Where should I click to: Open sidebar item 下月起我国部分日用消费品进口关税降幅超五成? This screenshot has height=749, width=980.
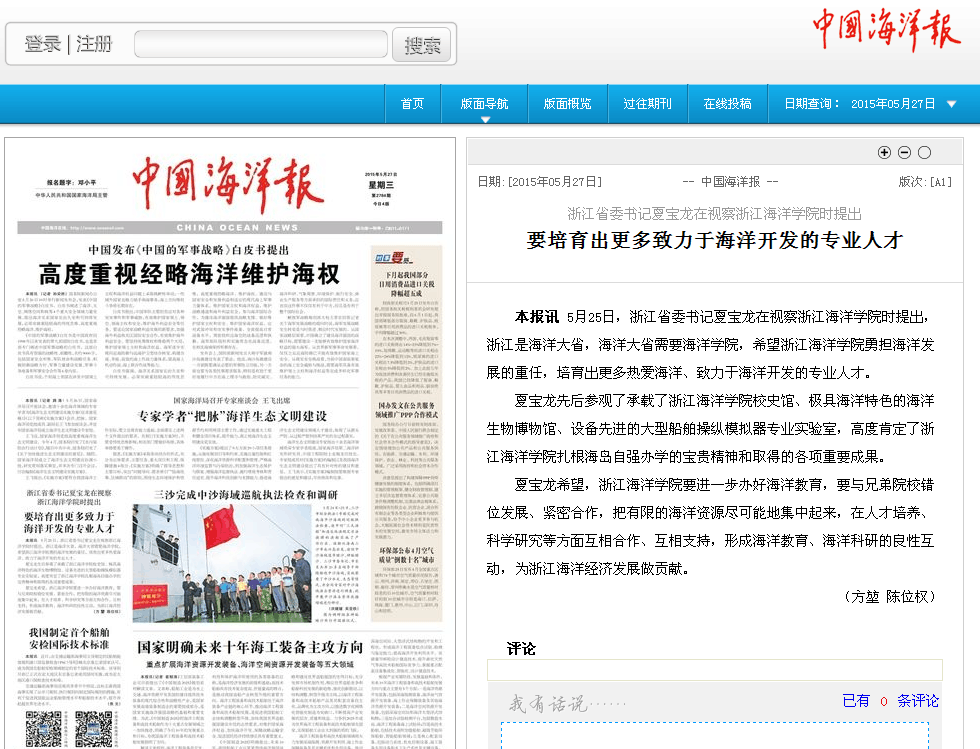(406, 284)
